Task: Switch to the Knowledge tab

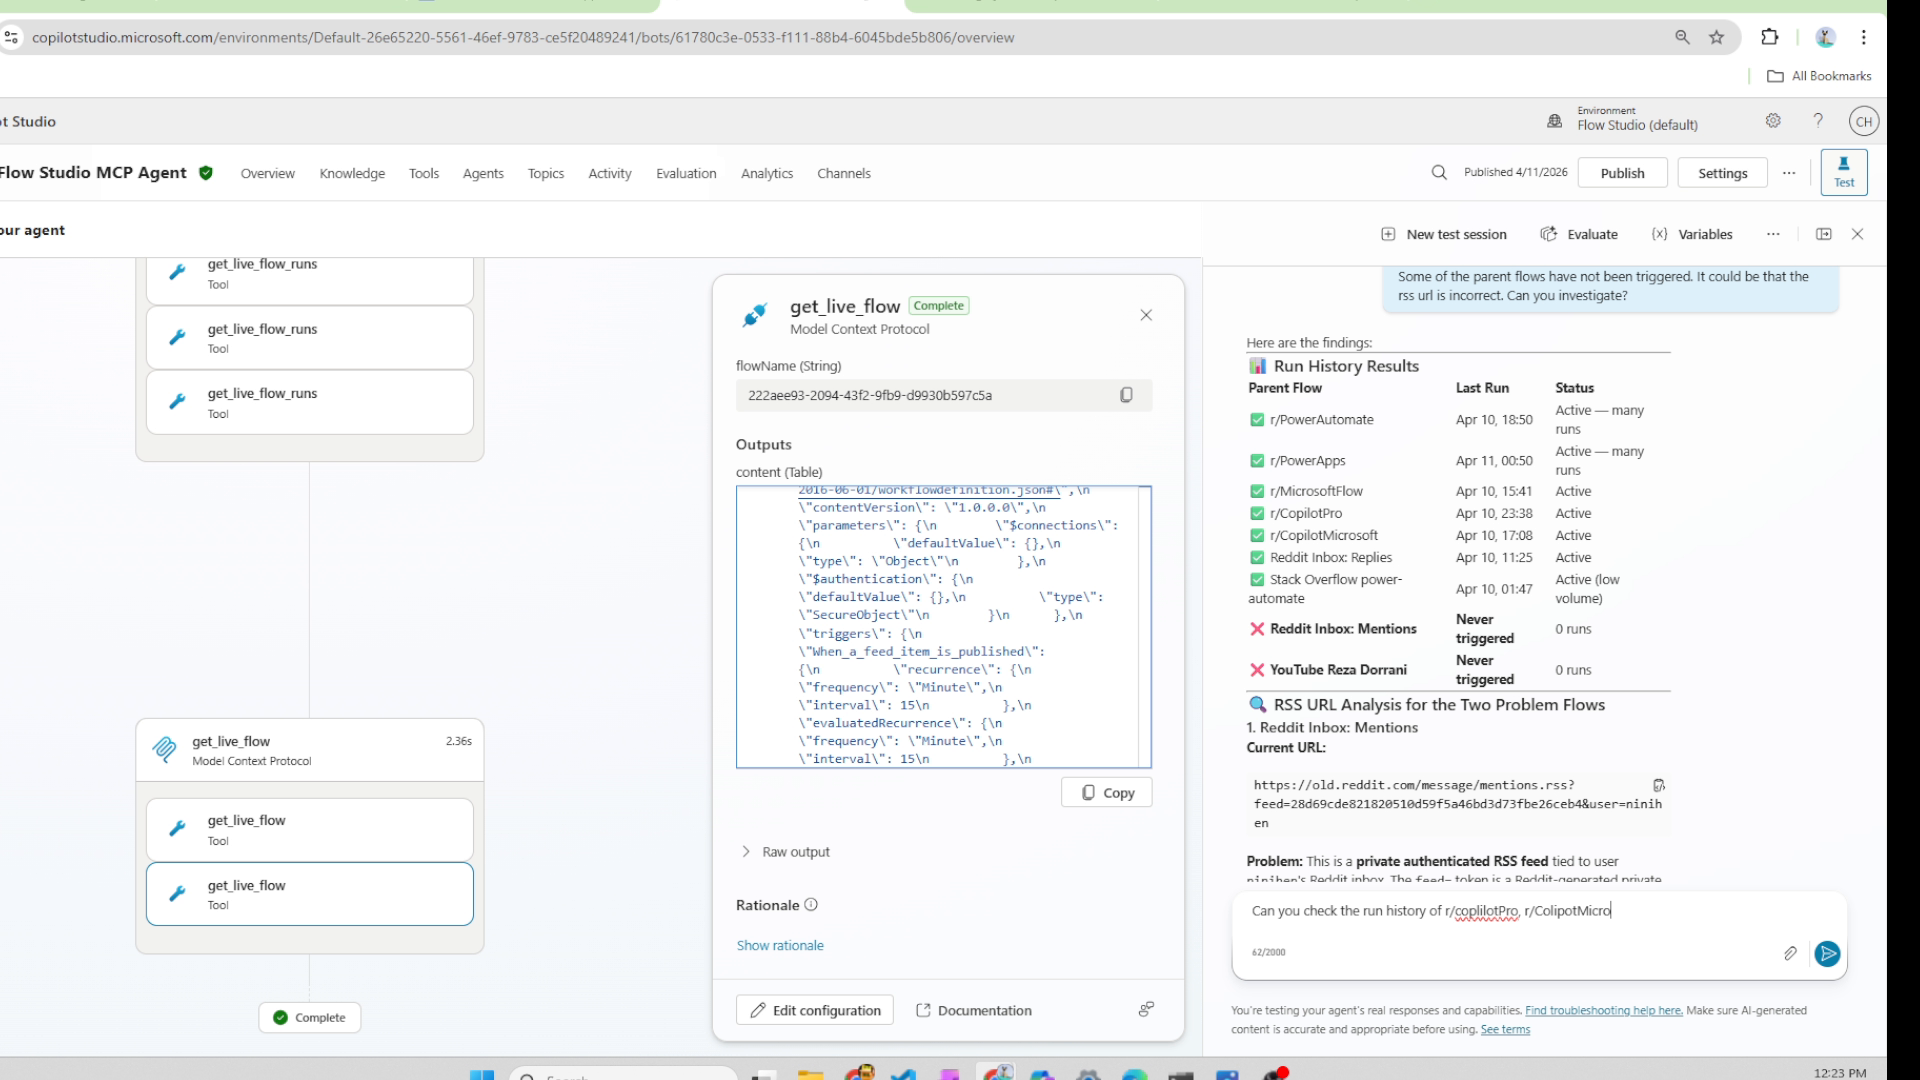Action: coord(352,173)
